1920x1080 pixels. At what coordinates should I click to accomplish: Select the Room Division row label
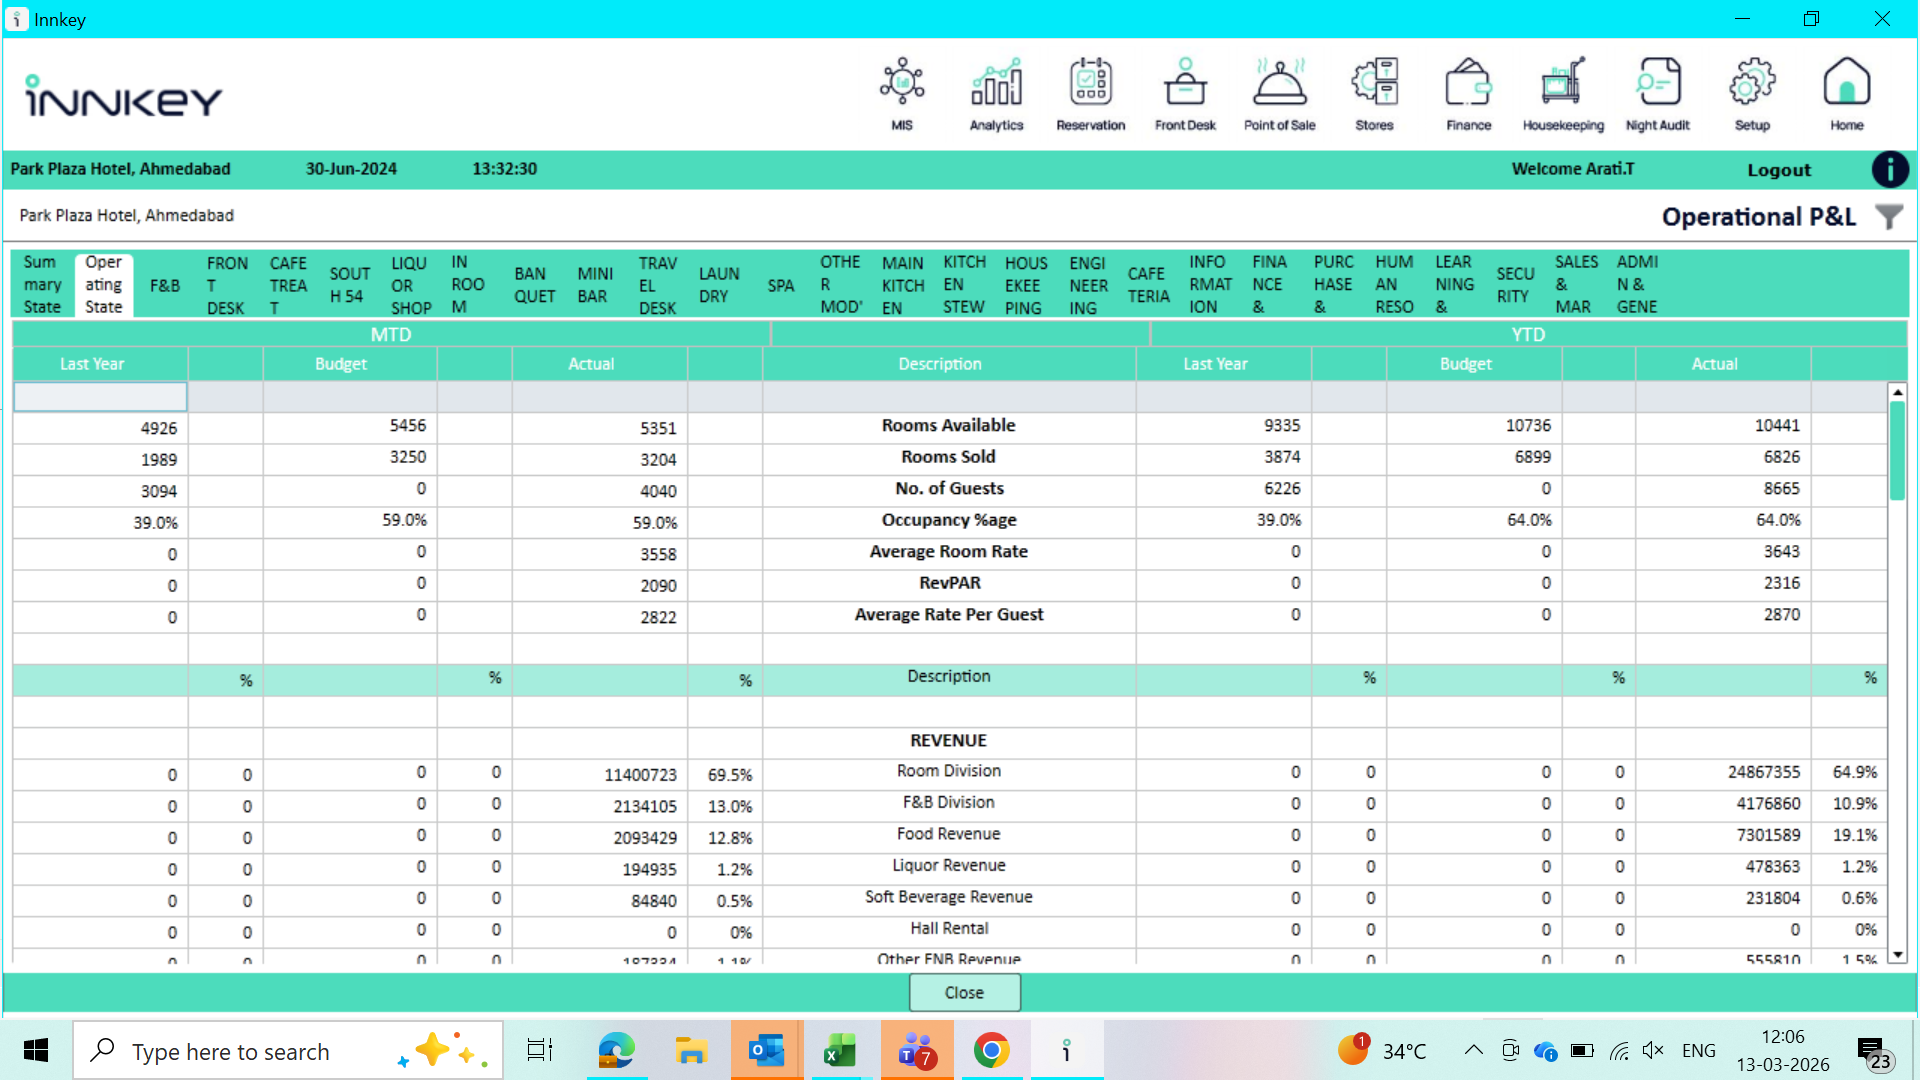(948, 771)
